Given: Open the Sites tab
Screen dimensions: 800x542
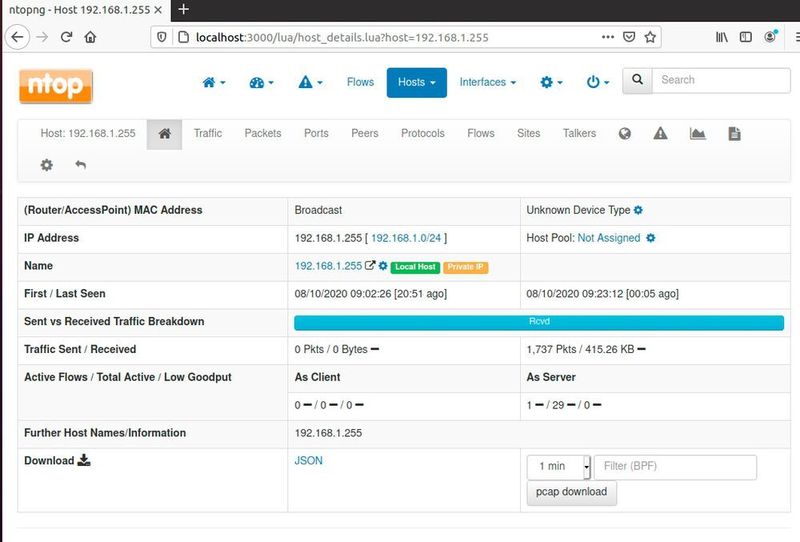Looking at the screenshot, I should 529,133.
